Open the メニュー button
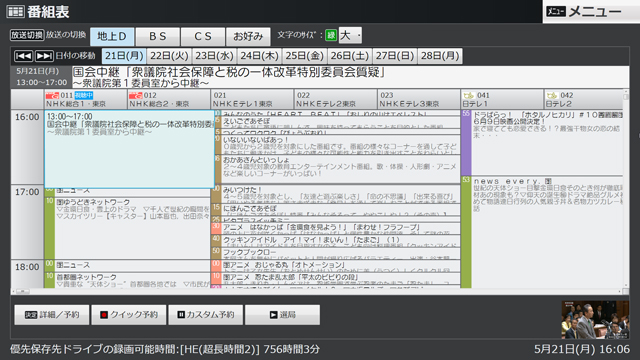This screenshot has height=360, width=640. pyautogui.click(x=591, y=12)
